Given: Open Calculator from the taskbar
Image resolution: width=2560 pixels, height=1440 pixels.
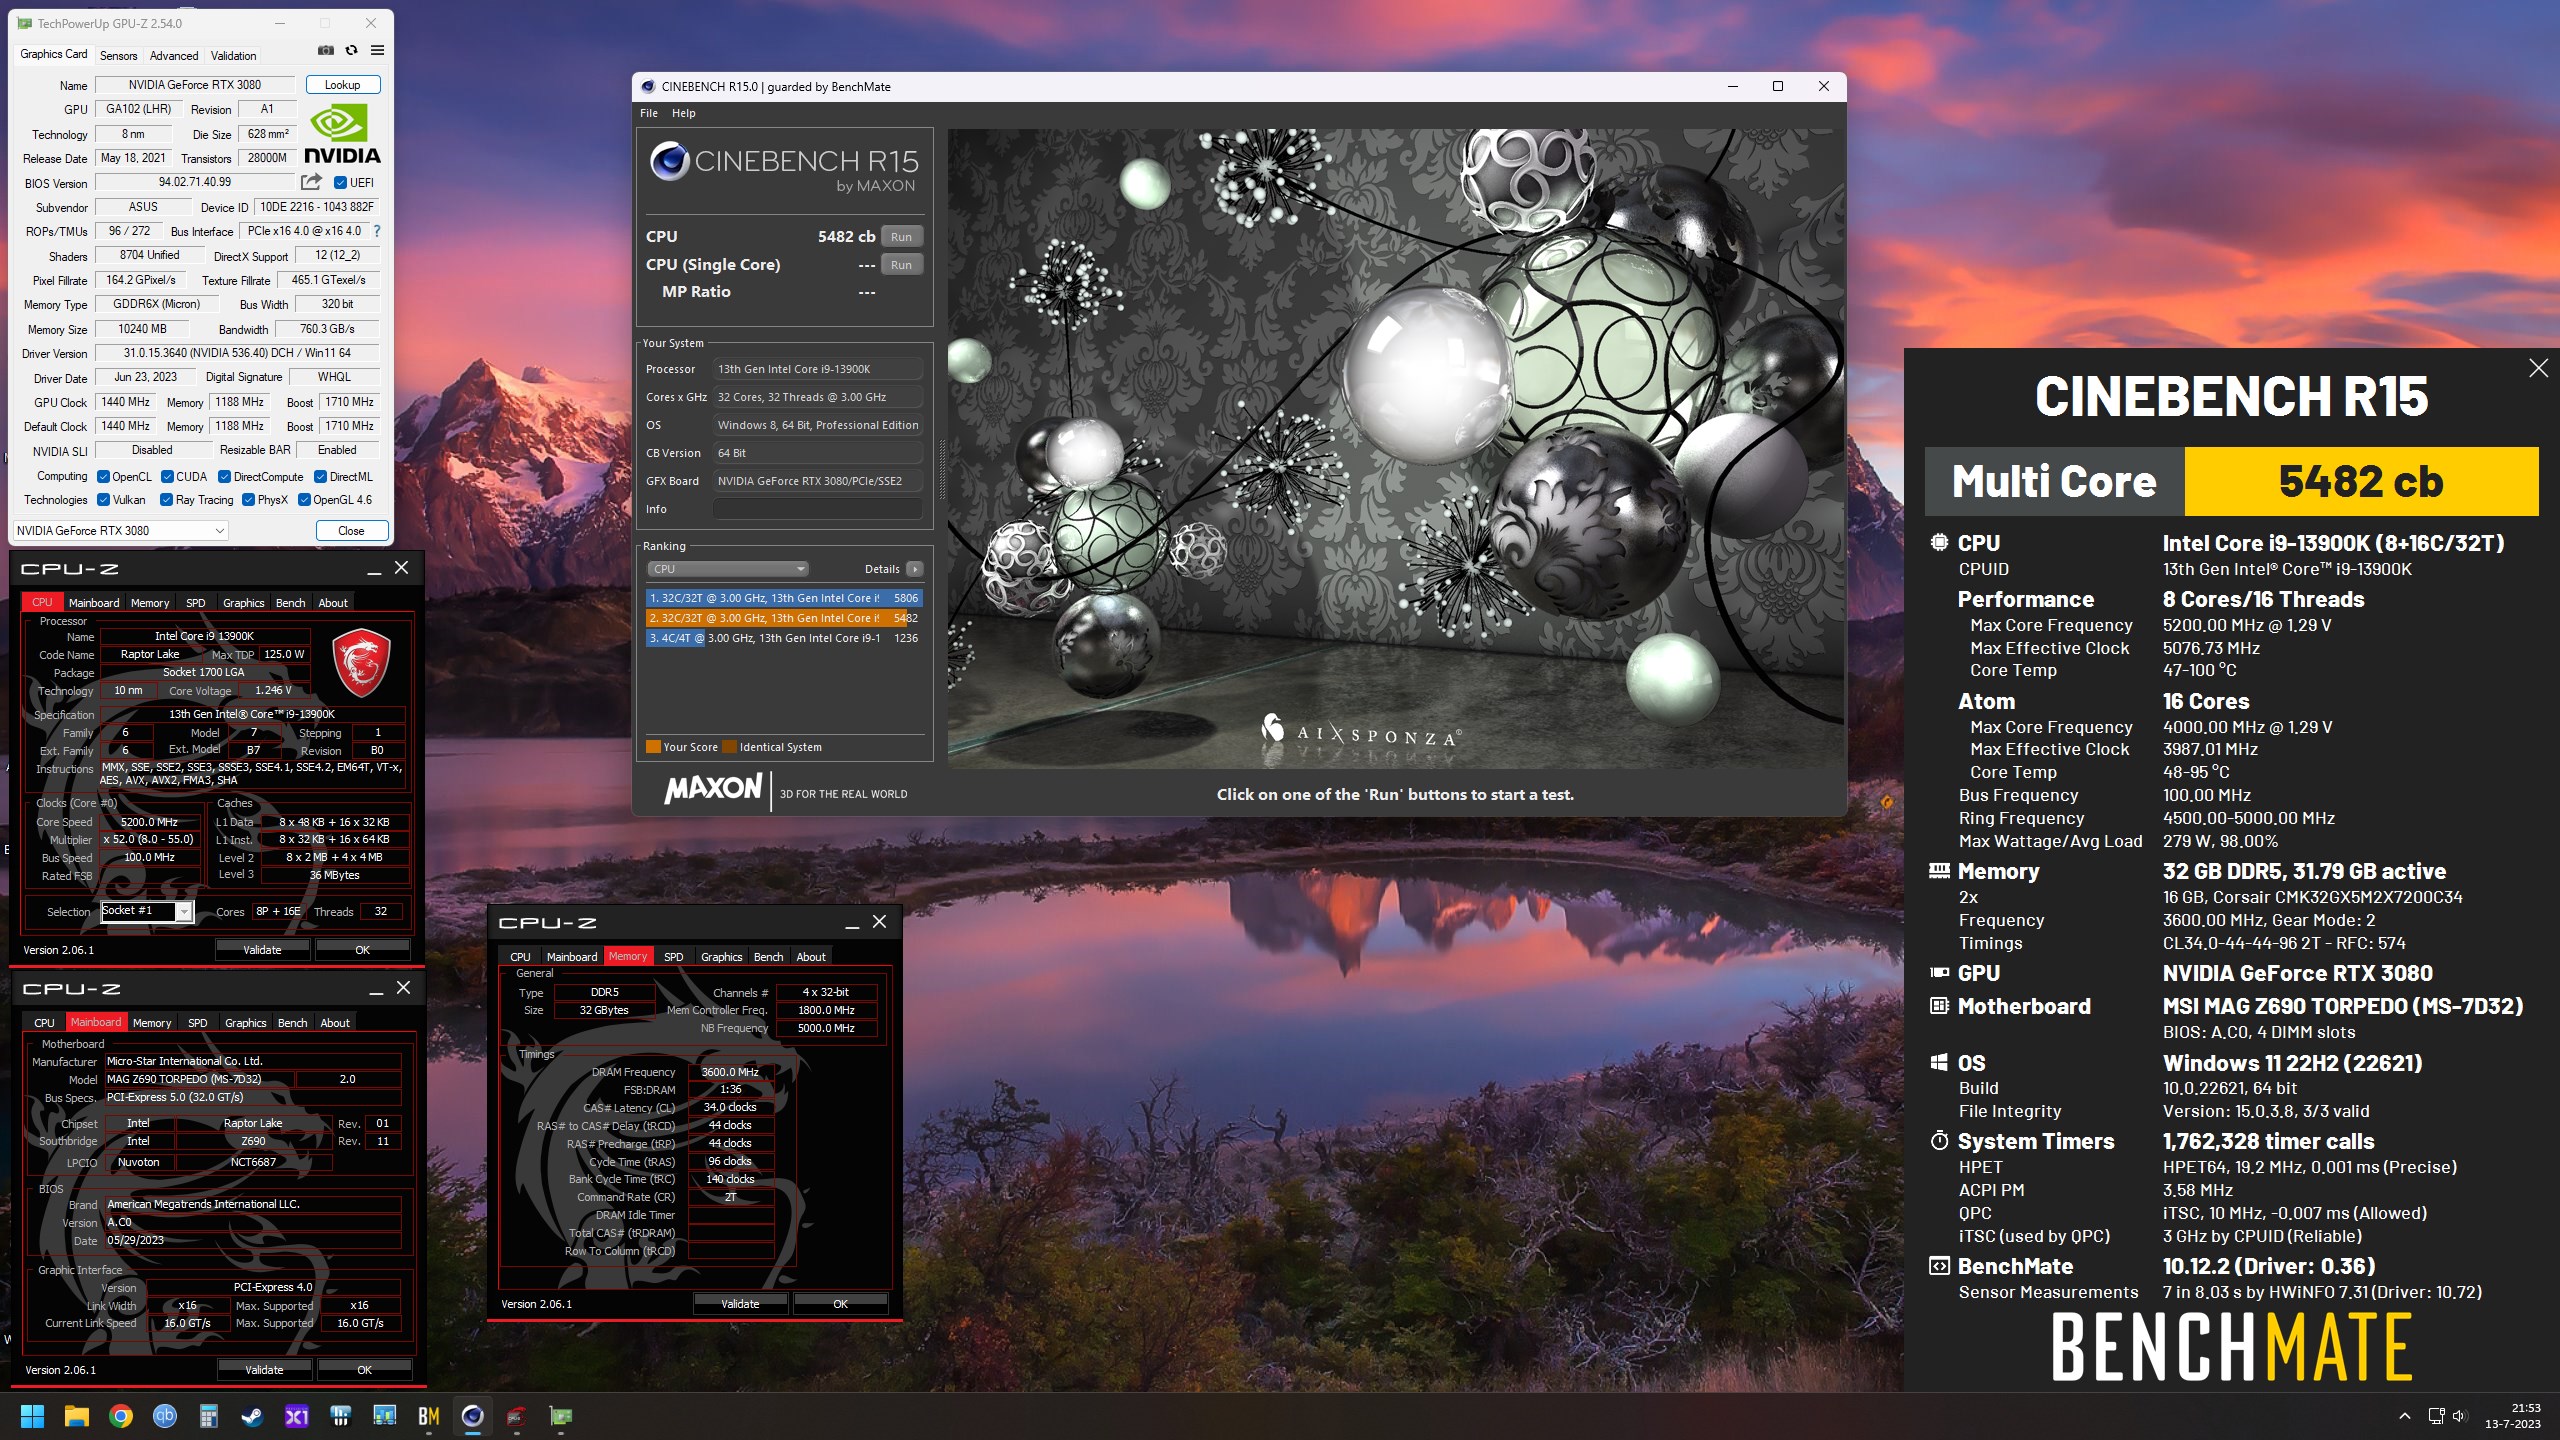Looking at the screenshot, I should point(208,1416).
